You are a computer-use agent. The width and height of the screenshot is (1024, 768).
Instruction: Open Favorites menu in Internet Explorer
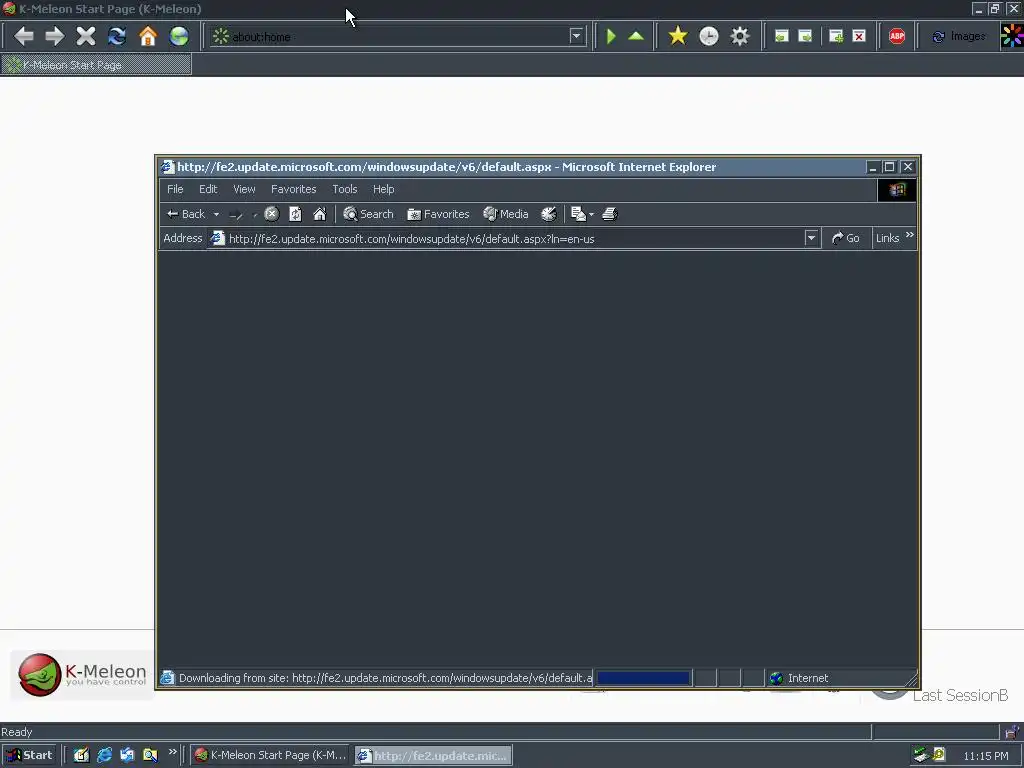click(x=293, y=189)
